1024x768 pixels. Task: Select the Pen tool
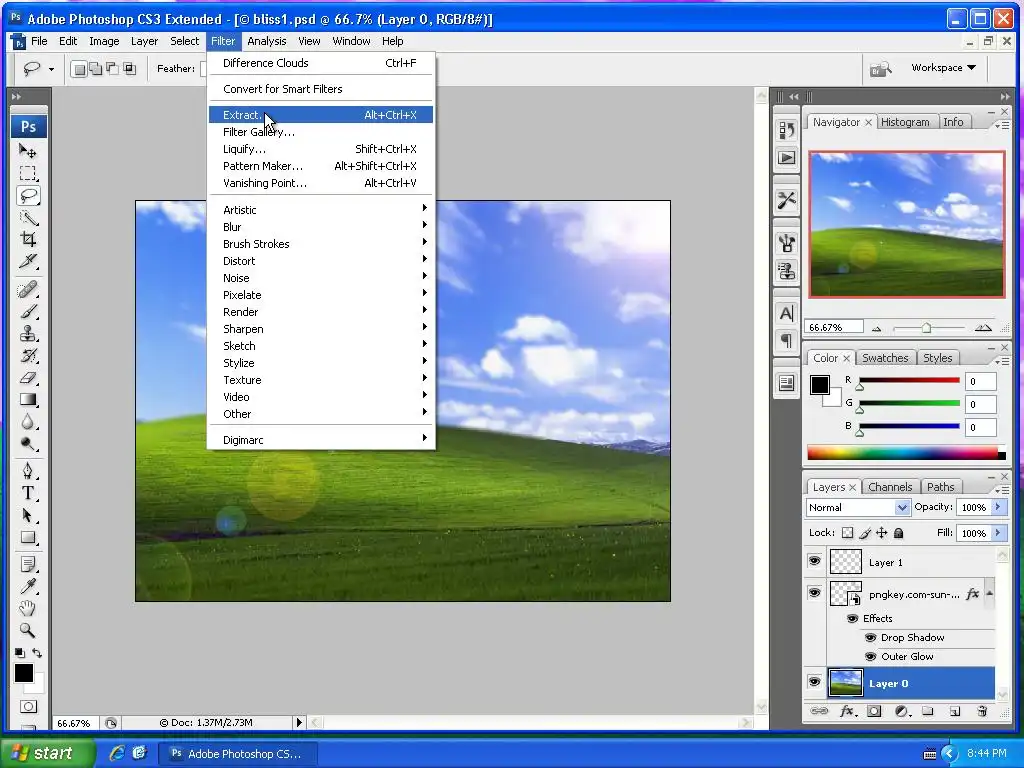pos(27,471)
